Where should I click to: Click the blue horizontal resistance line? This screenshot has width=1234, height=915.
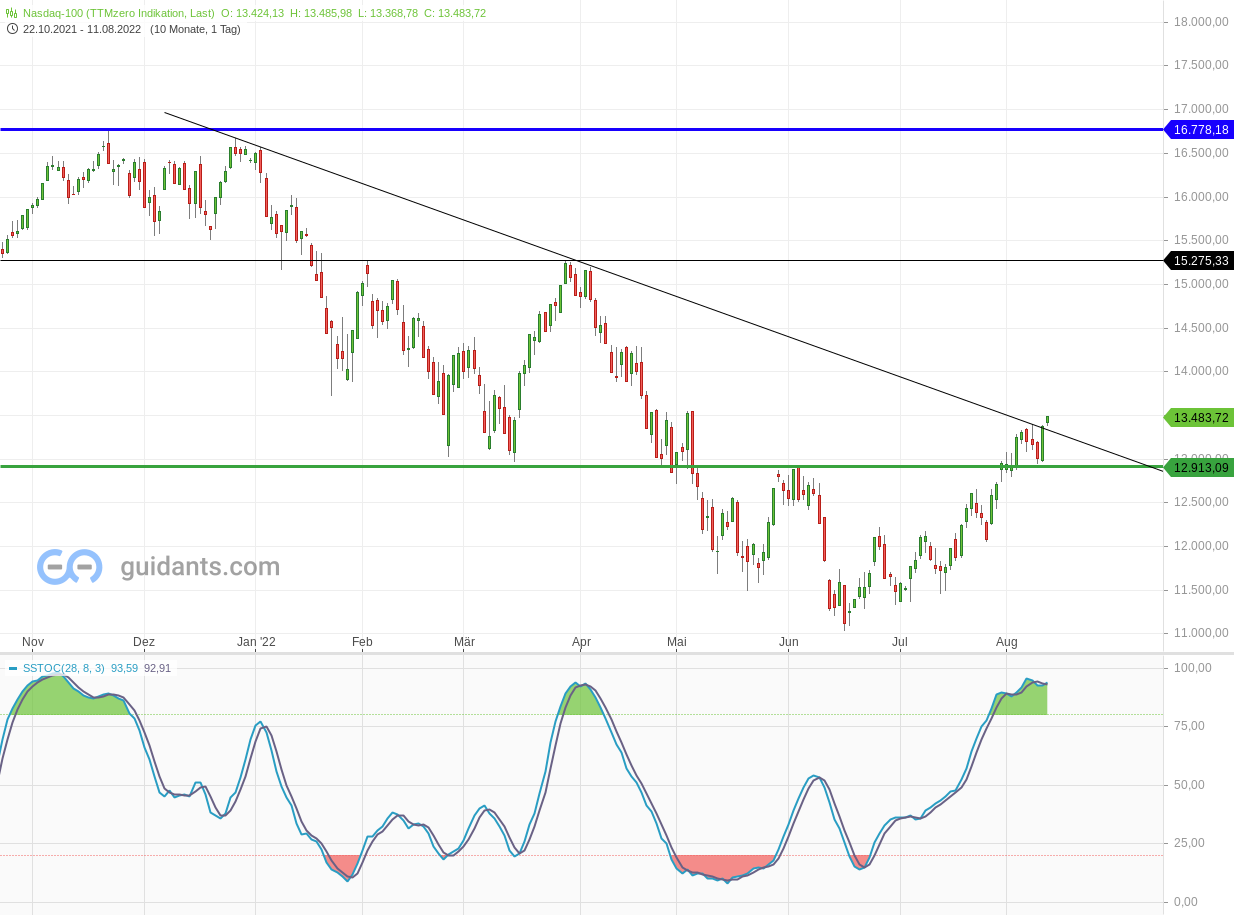(x=600, y=129)
